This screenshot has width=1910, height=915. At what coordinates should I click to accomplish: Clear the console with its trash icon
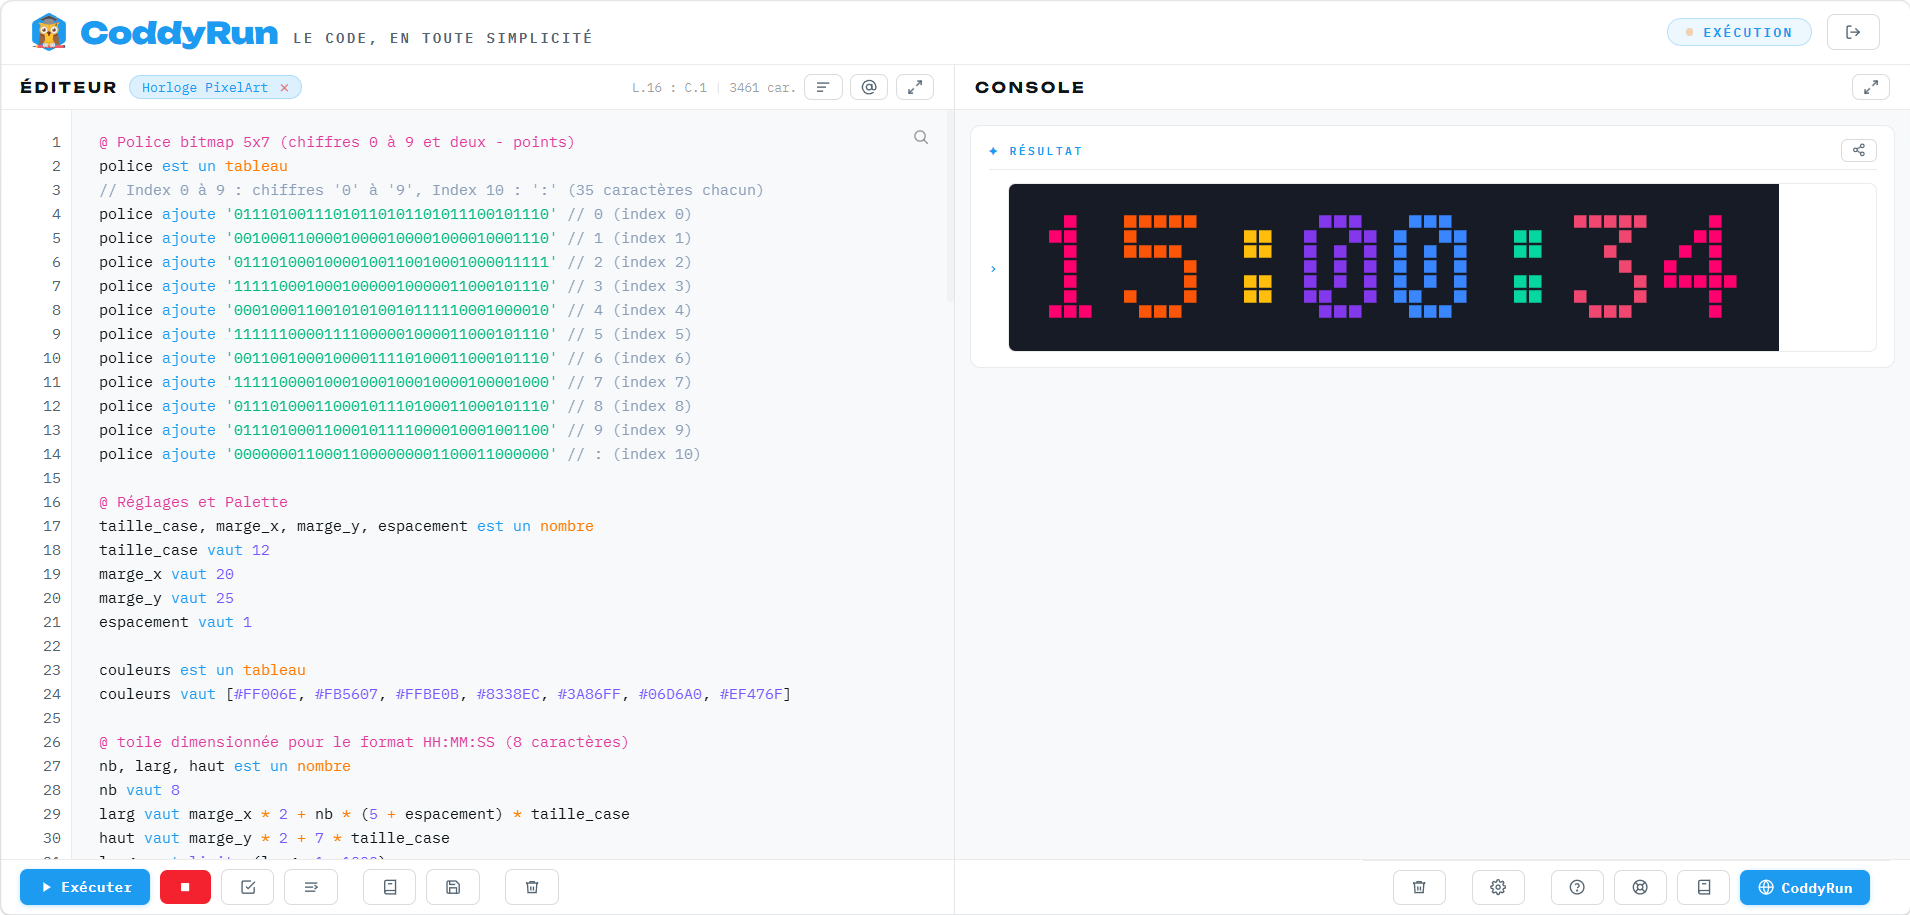[1419, 887]
